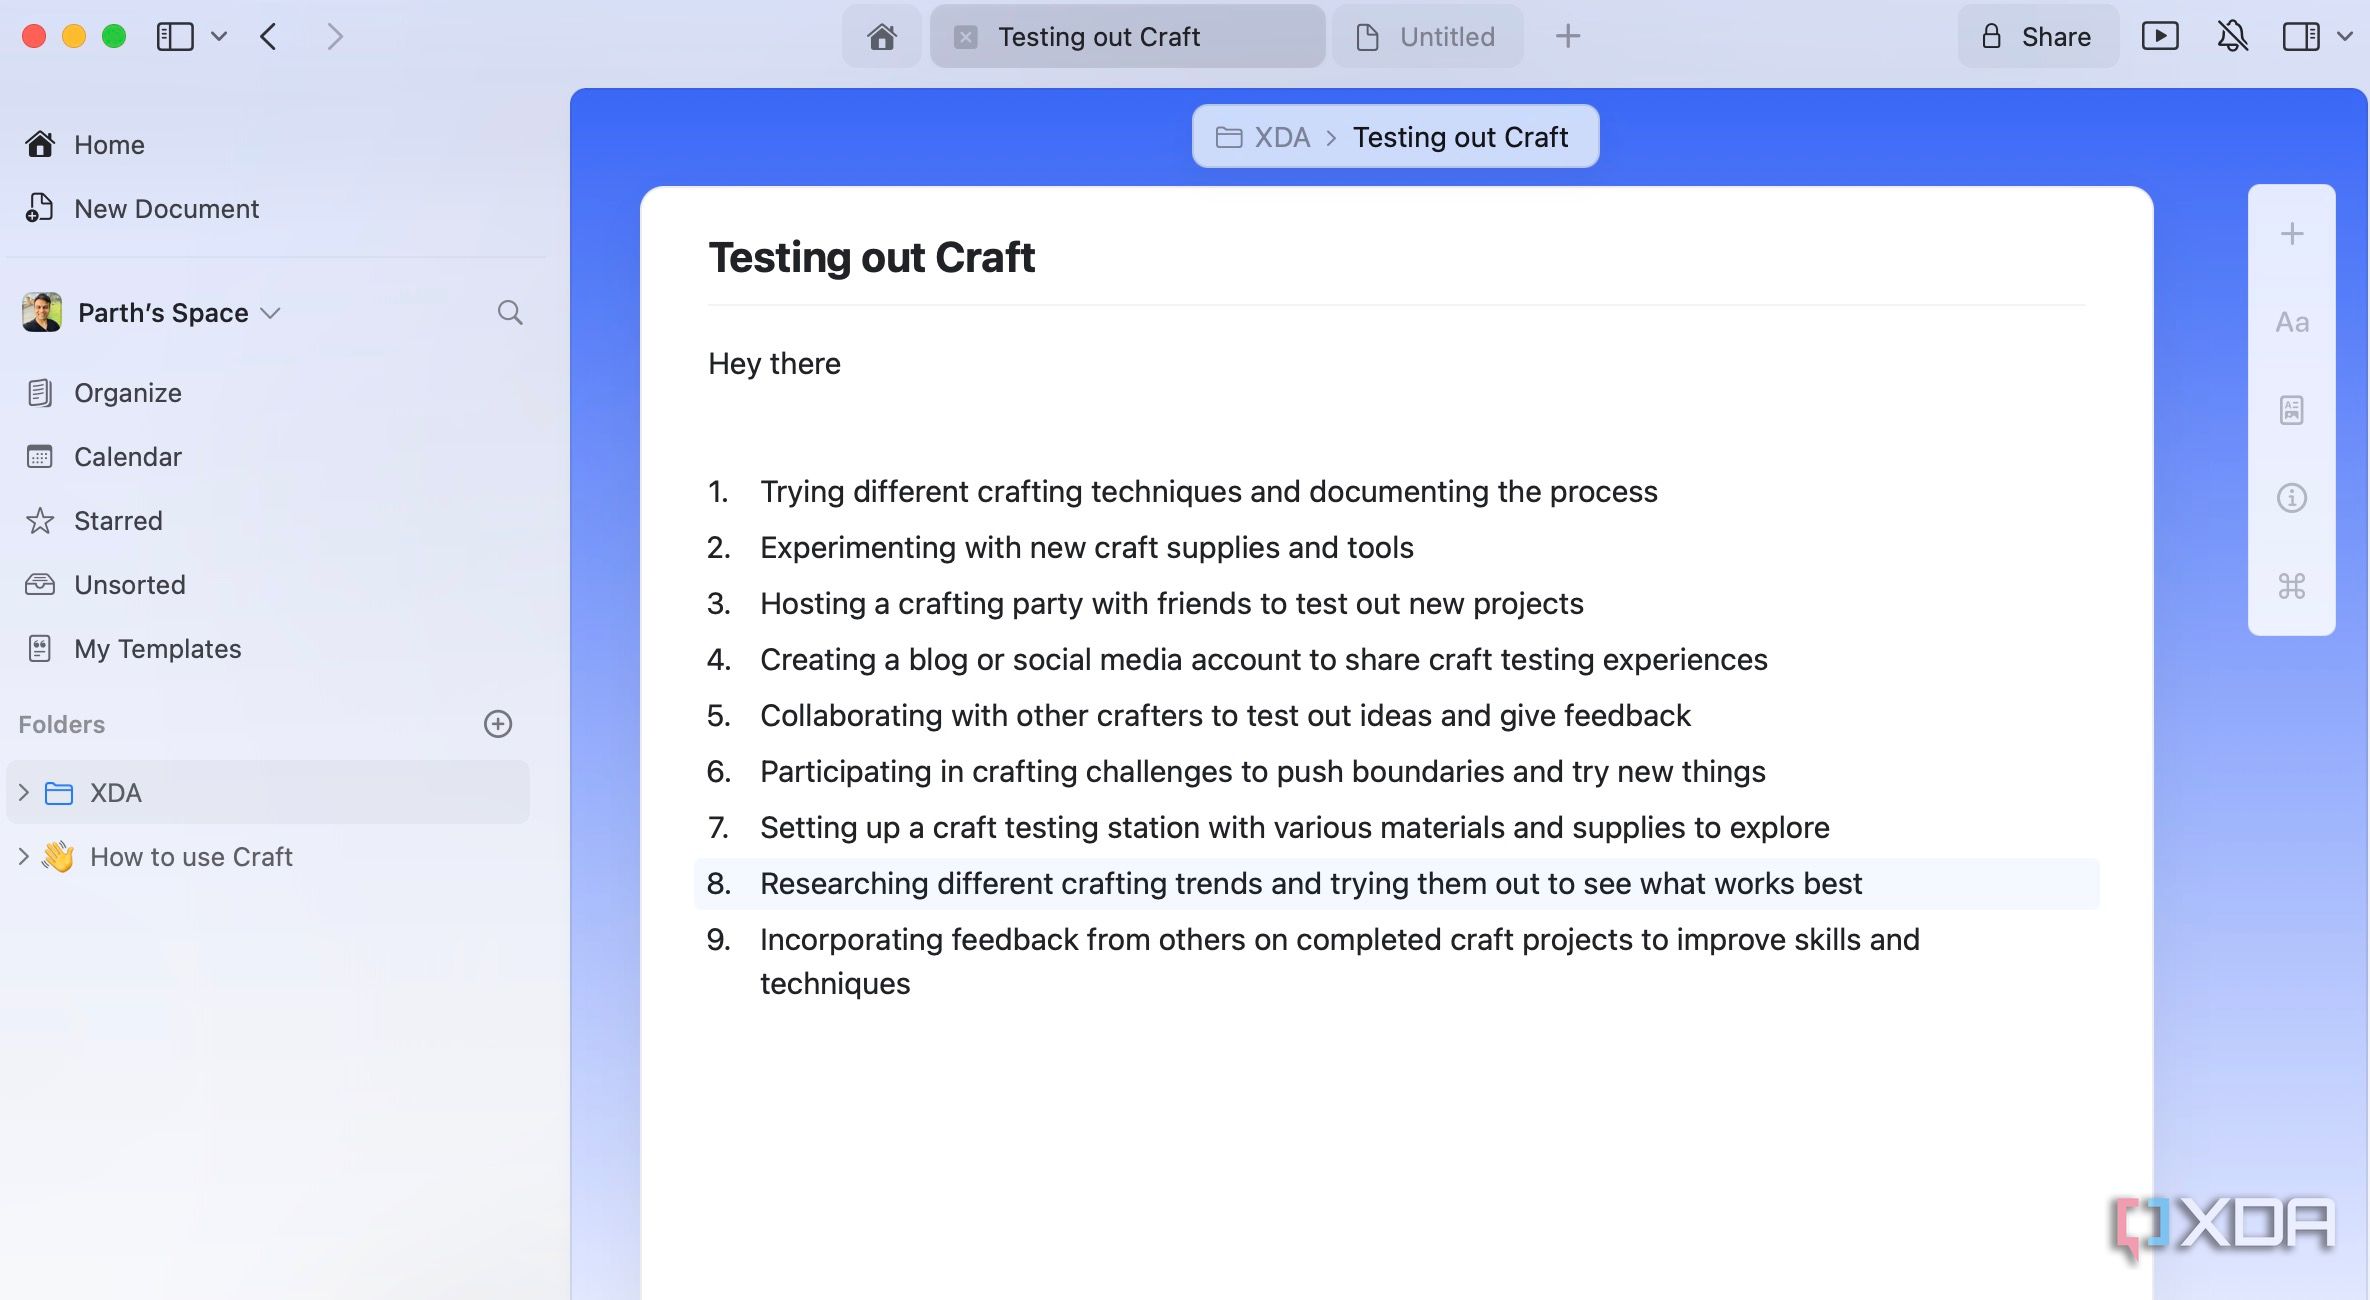The height and width of the screenshot is (1300, 2370).
Task: Click list item Trying different crafting techniques
Action: pyautogui.click(x=1209, y=492)
